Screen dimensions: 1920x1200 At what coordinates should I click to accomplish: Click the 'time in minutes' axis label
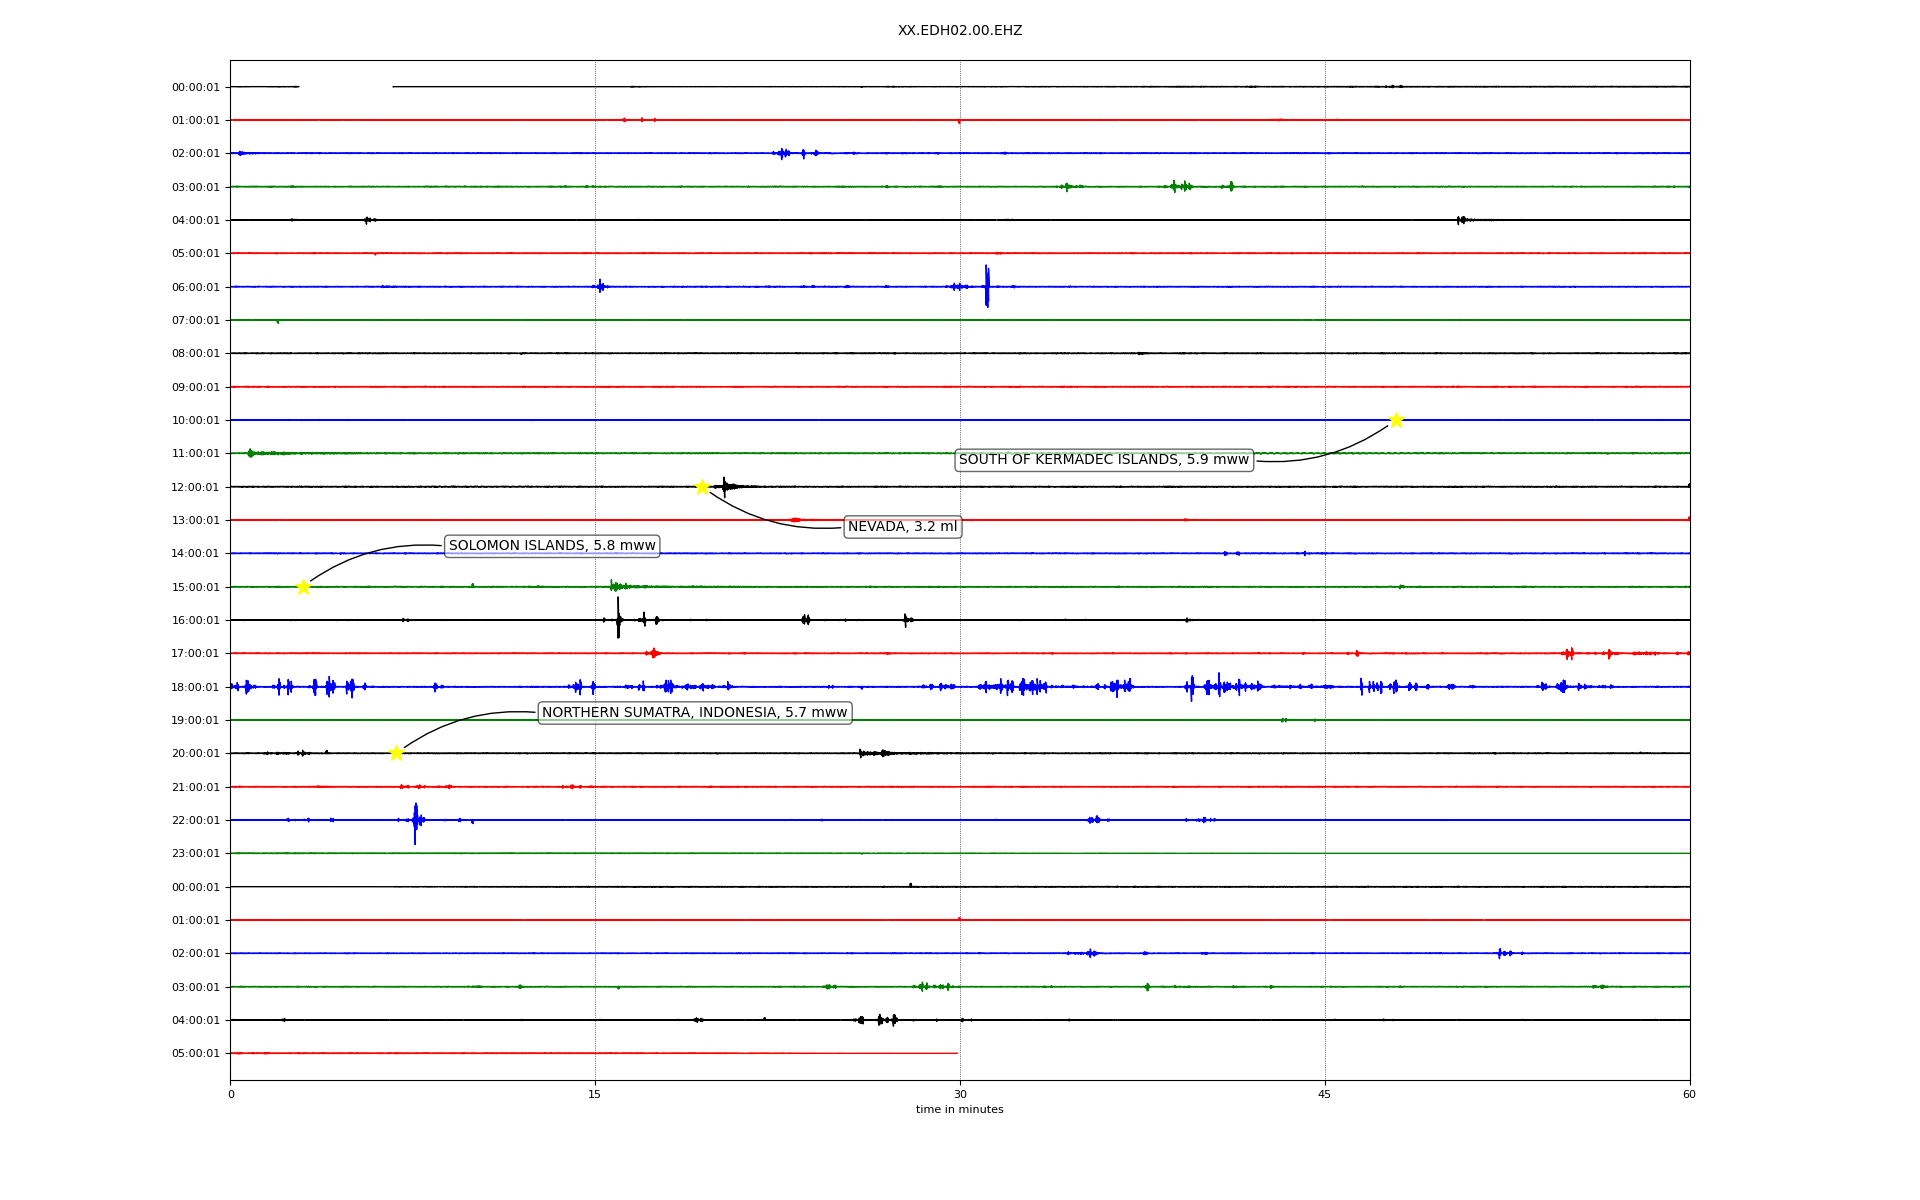coord(959,1110)
